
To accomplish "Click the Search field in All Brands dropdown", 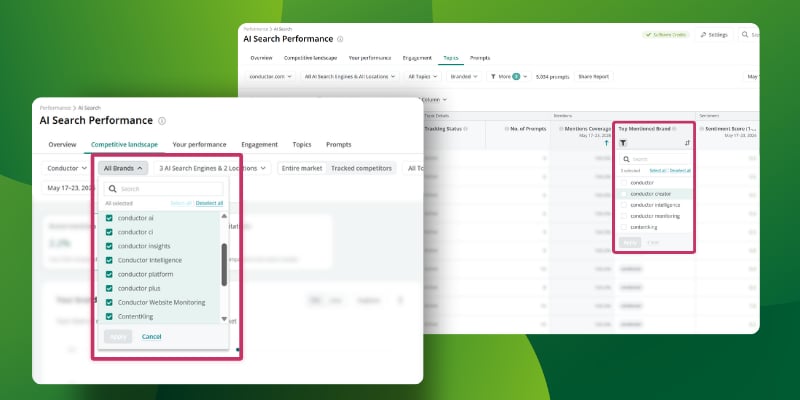I will 163,189.
